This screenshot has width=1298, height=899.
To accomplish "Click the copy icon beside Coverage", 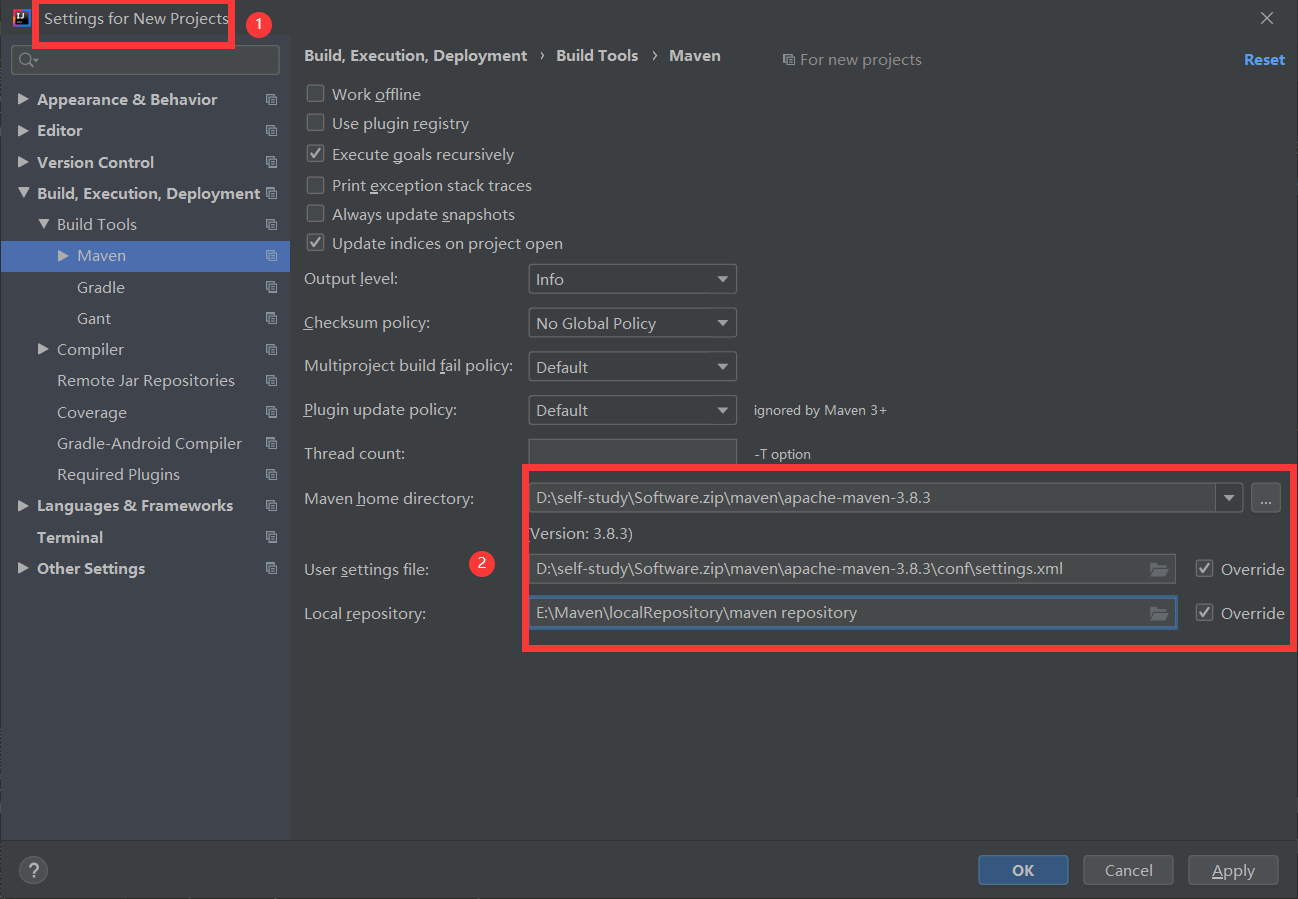I will tap(271, 412).
